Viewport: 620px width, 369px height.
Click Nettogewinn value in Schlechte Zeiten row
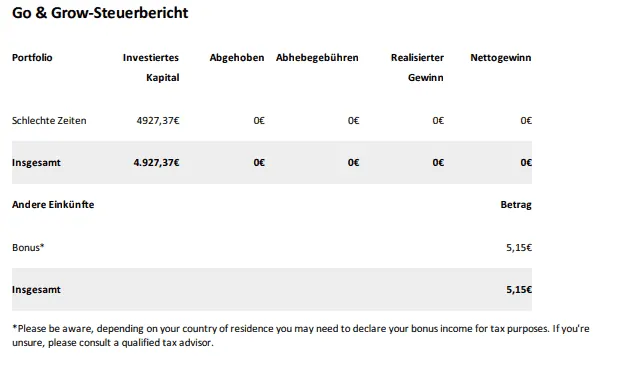point(526,121)
